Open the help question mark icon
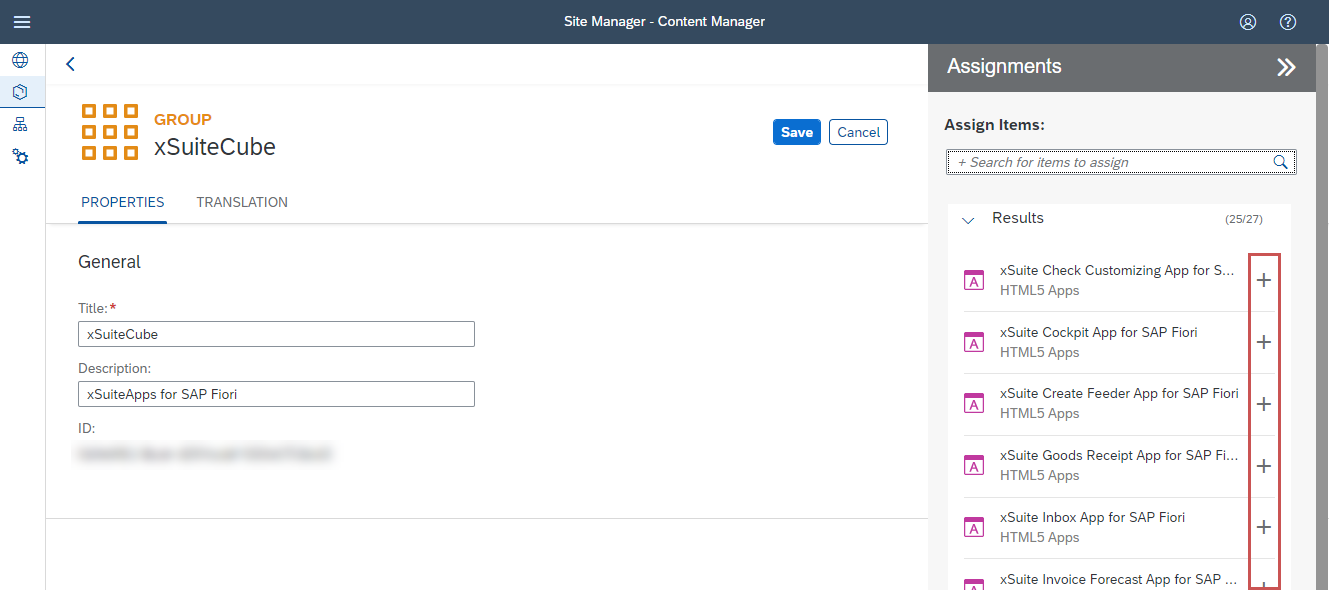 click(x=1288, y=22)
